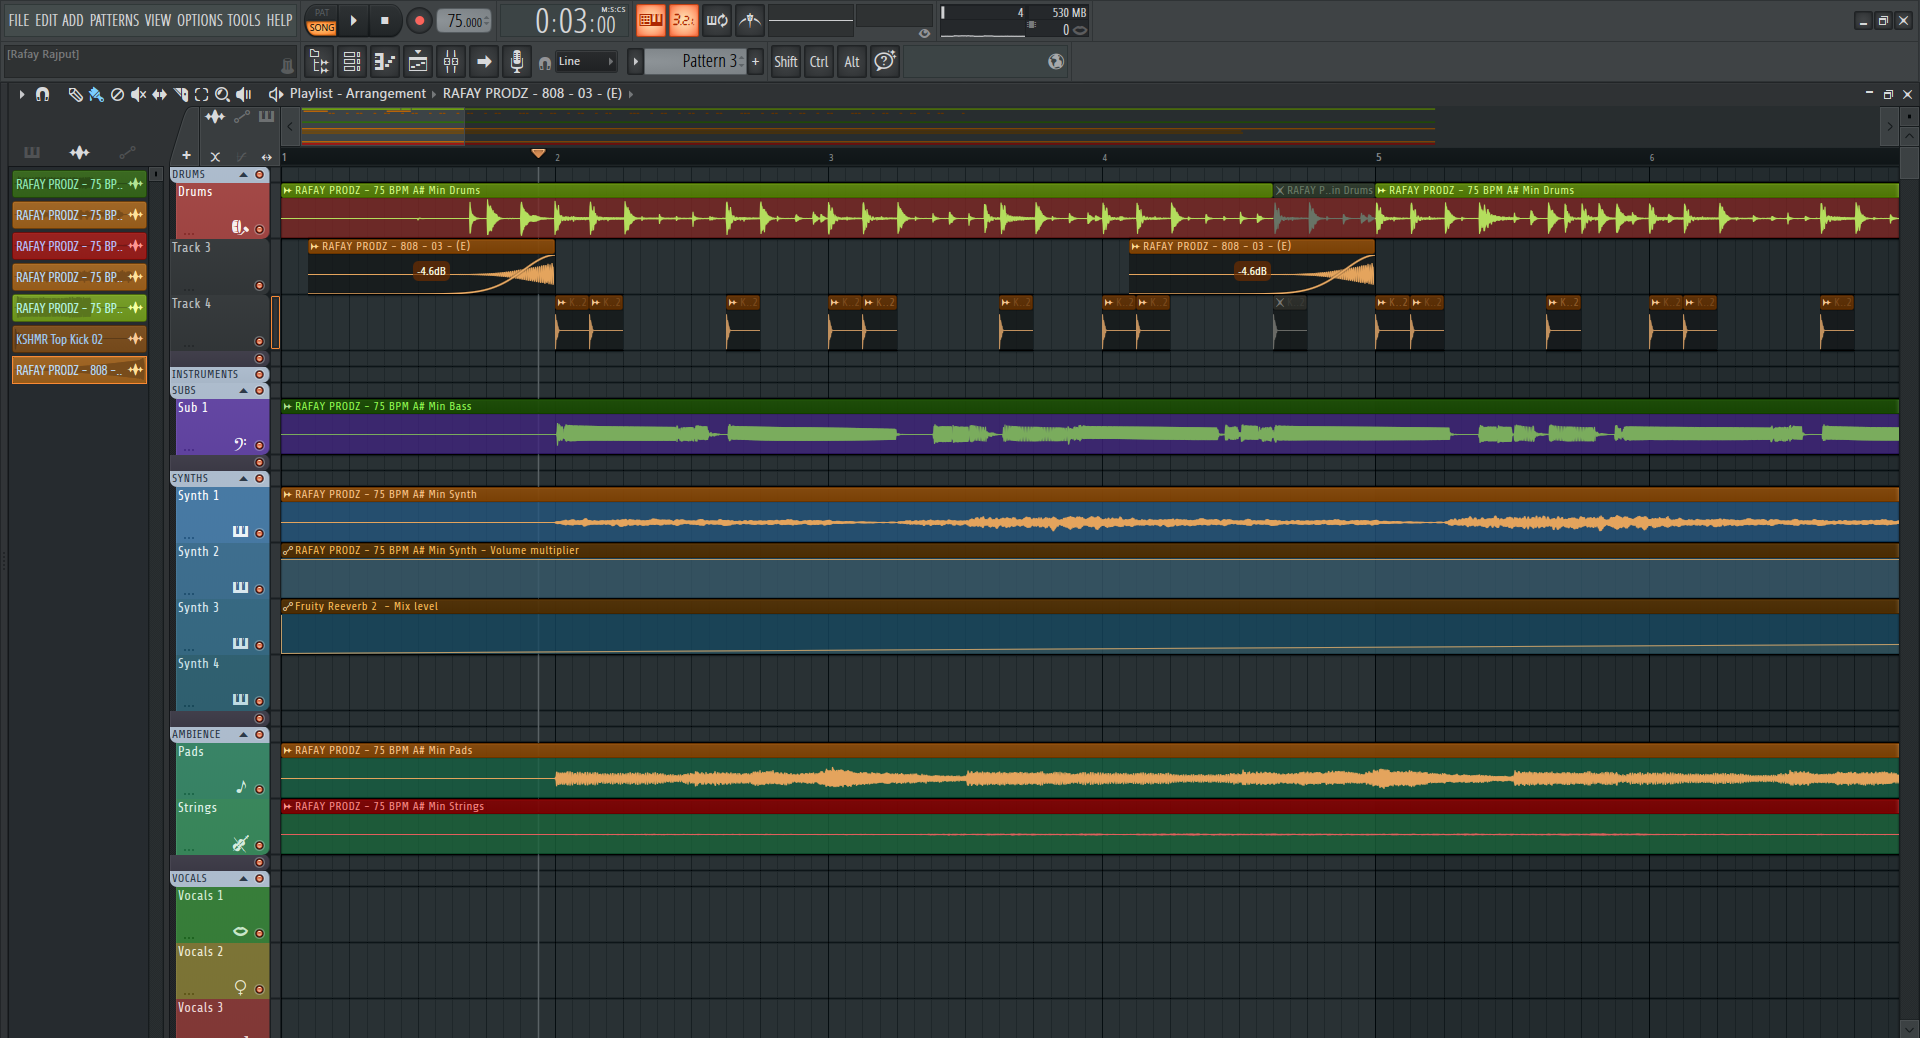Open the Mixer window from toolbar
This screenshot has width=1920, height=1038.
(451, 62)
